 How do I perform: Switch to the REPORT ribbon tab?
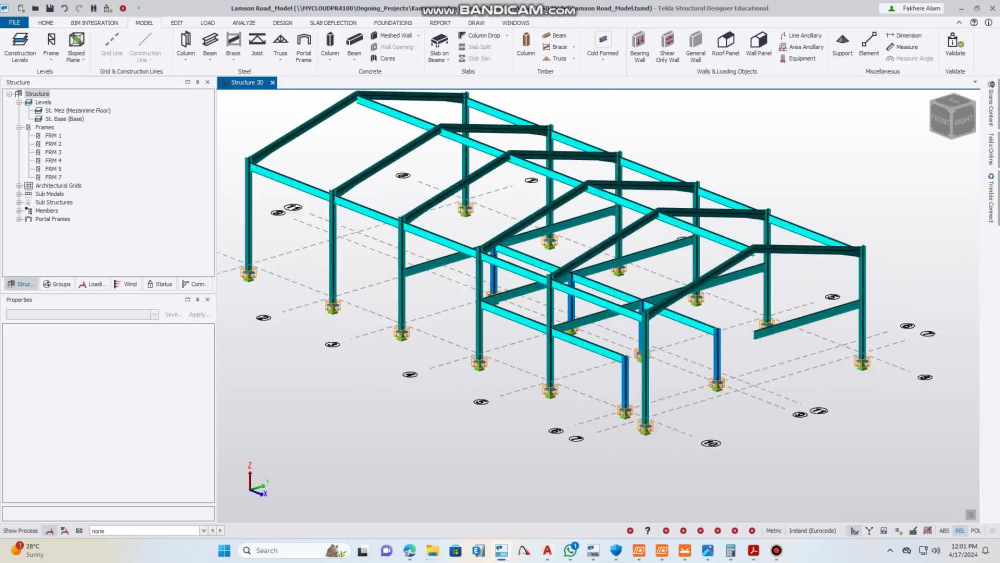click(x=440, y=22)
